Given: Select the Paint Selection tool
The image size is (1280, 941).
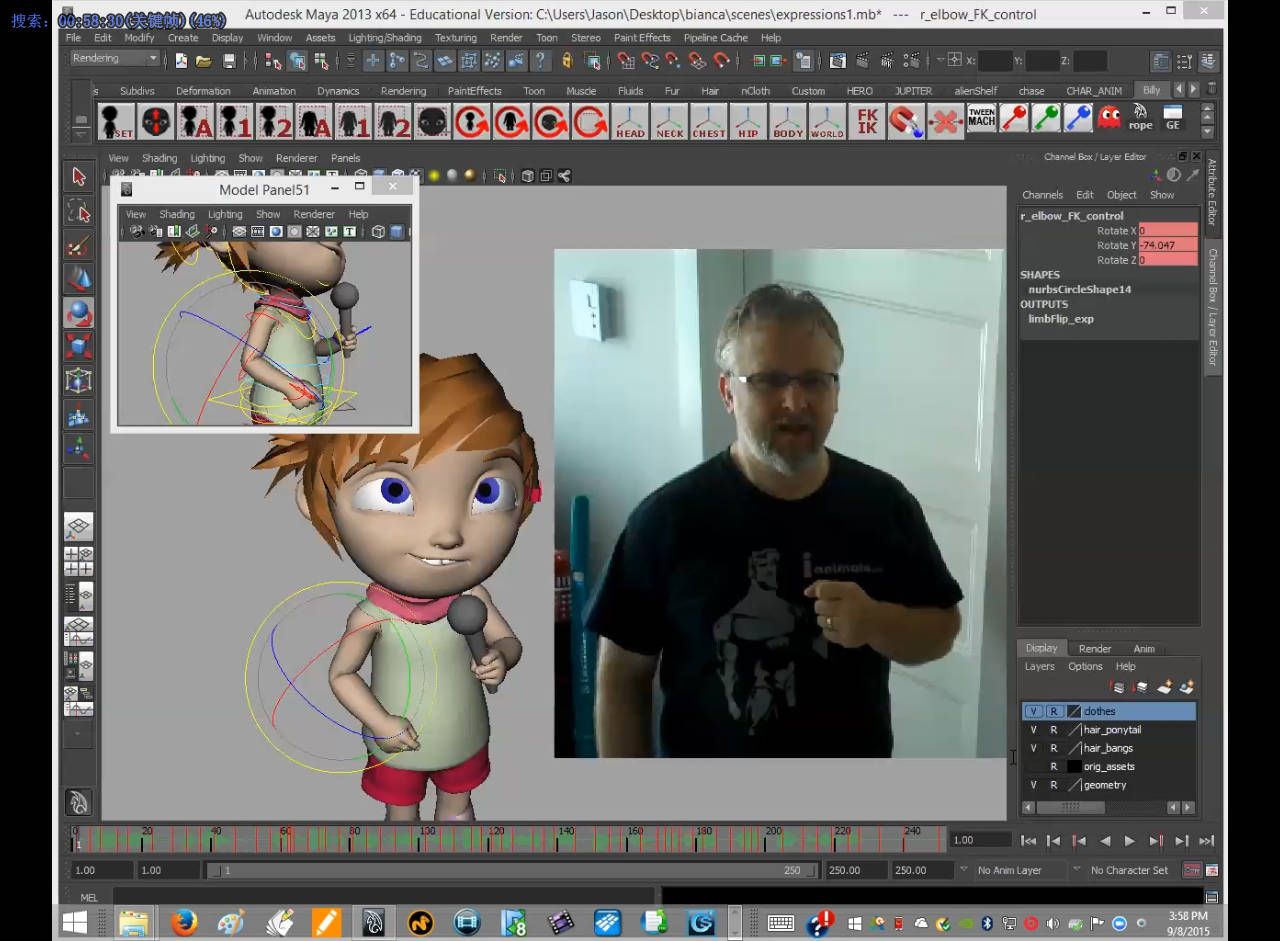Looking at the screenshot, I should click(x=79, y=245).
